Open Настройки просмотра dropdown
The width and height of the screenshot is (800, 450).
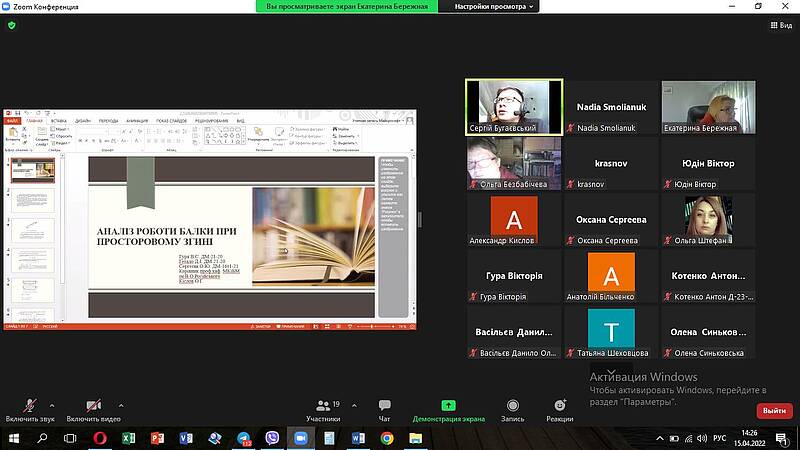(495, 6)
